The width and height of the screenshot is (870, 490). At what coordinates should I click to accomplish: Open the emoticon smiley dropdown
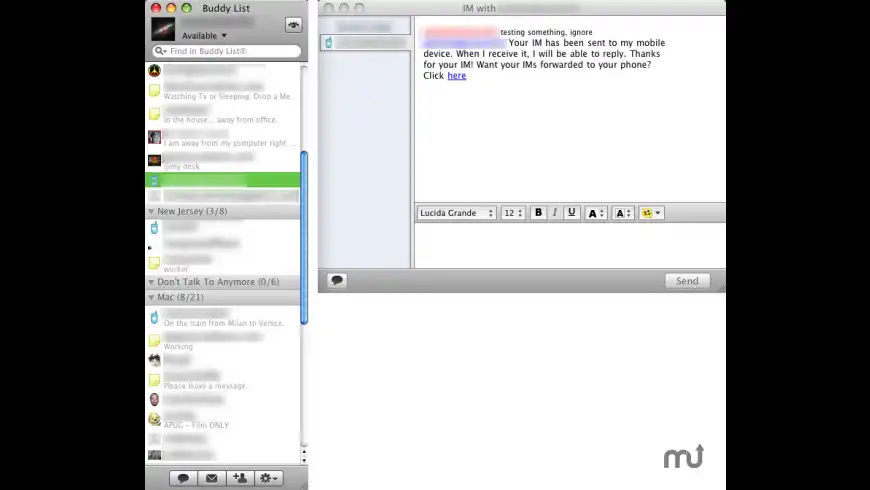[x=651, y=213]
